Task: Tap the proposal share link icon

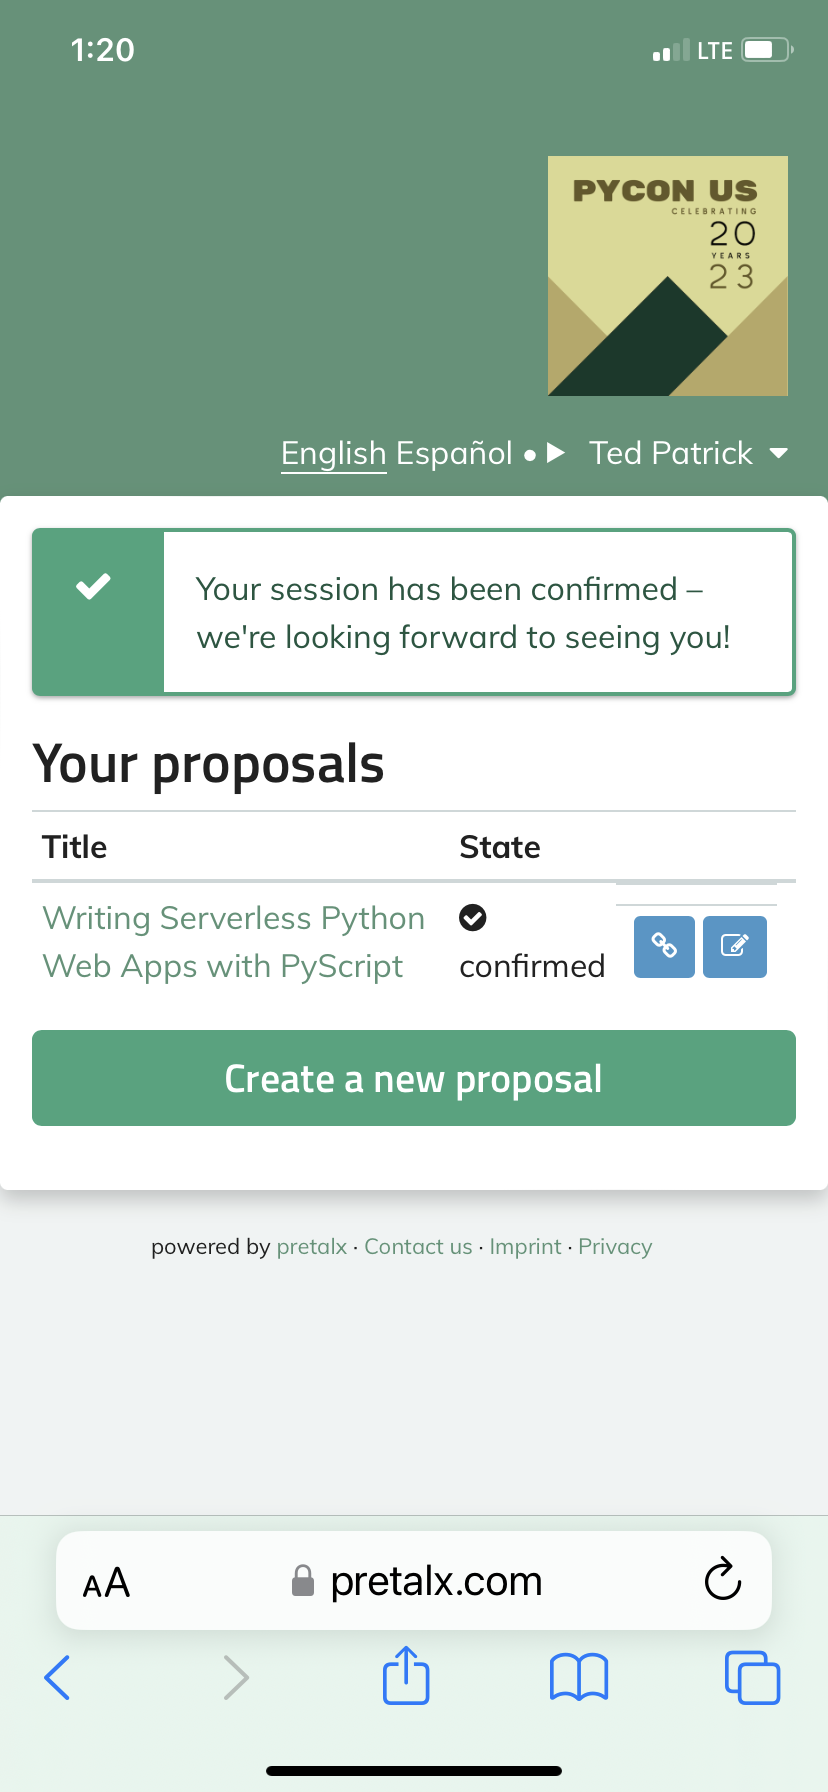Action: [x=664, y=946]
